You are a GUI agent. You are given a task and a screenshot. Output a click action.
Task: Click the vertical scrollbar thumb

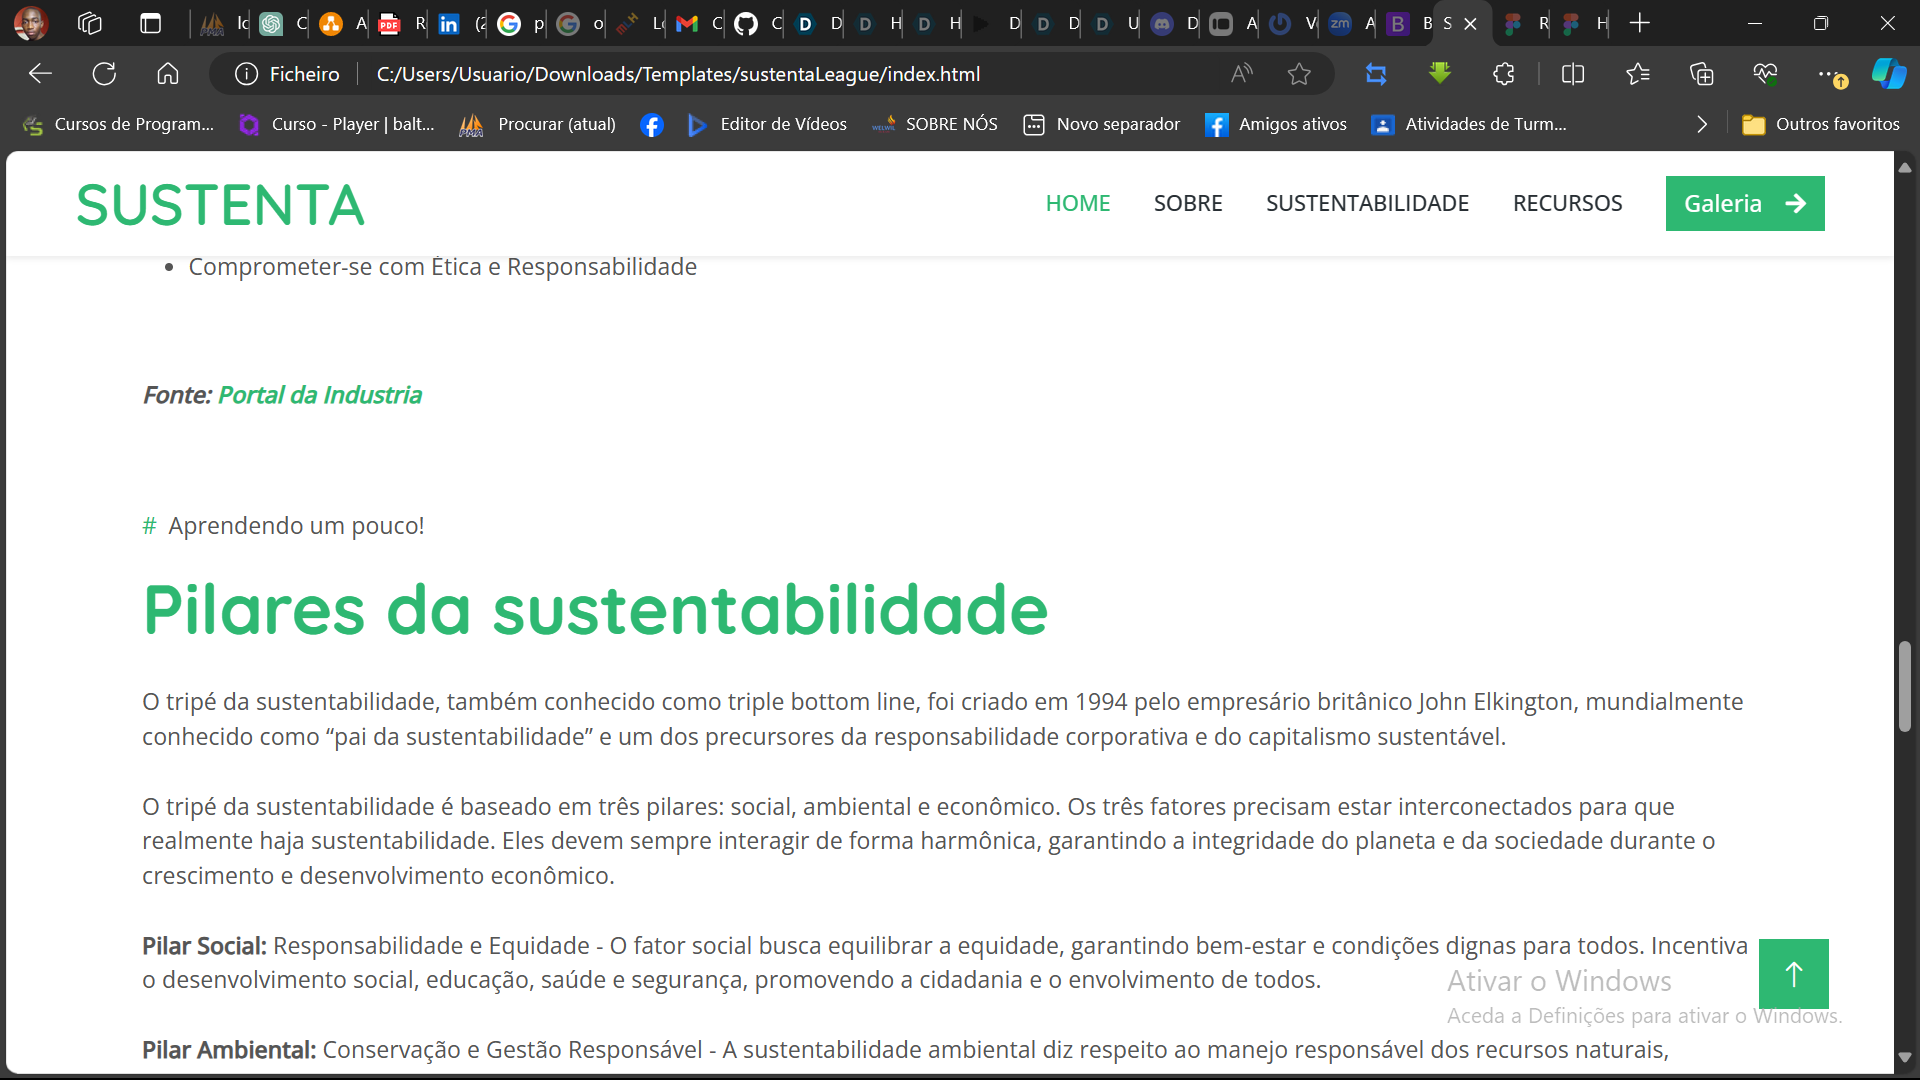point(1904,686)
